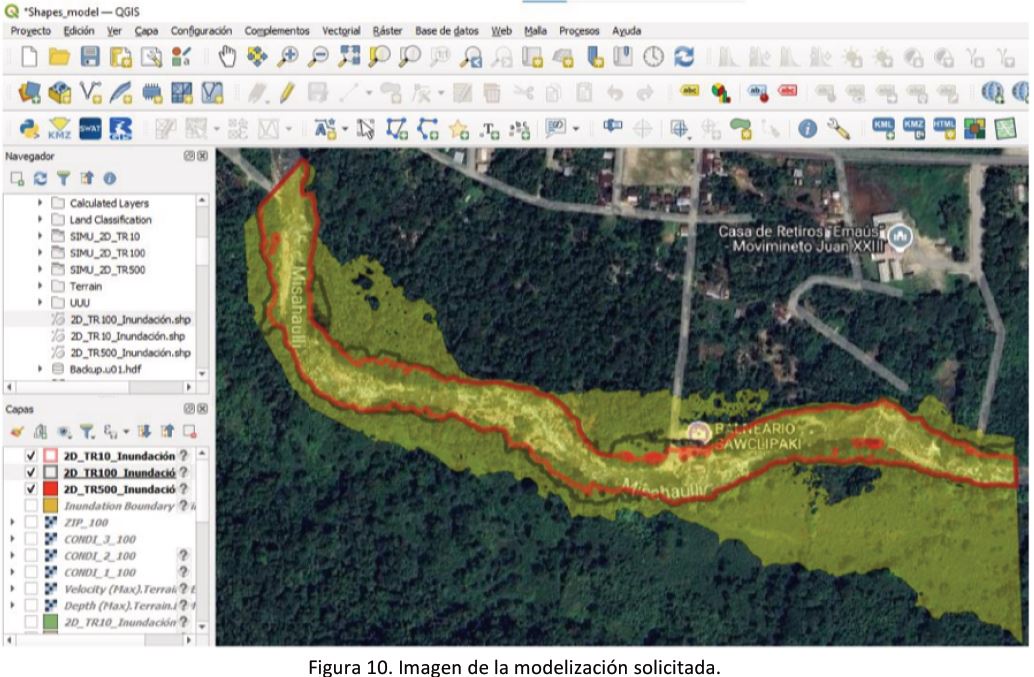The width and height of the screenshot is (1034, 677).
Task: Expand the Terrain folder in Navegador
Action: coord(41,285)
